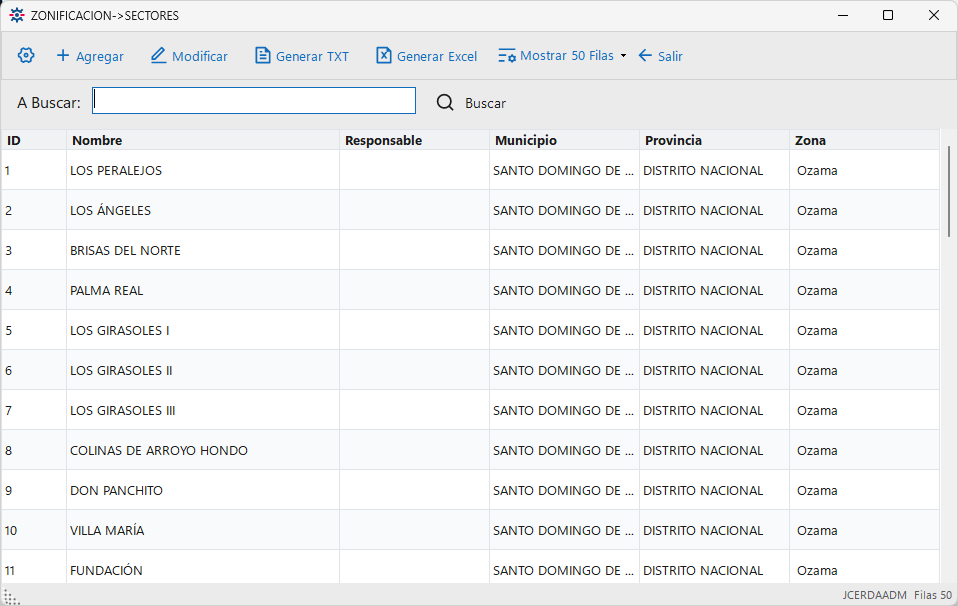Click the Salir back arrow icon
This screenshot has width=958, height=606.
(645, 56)
